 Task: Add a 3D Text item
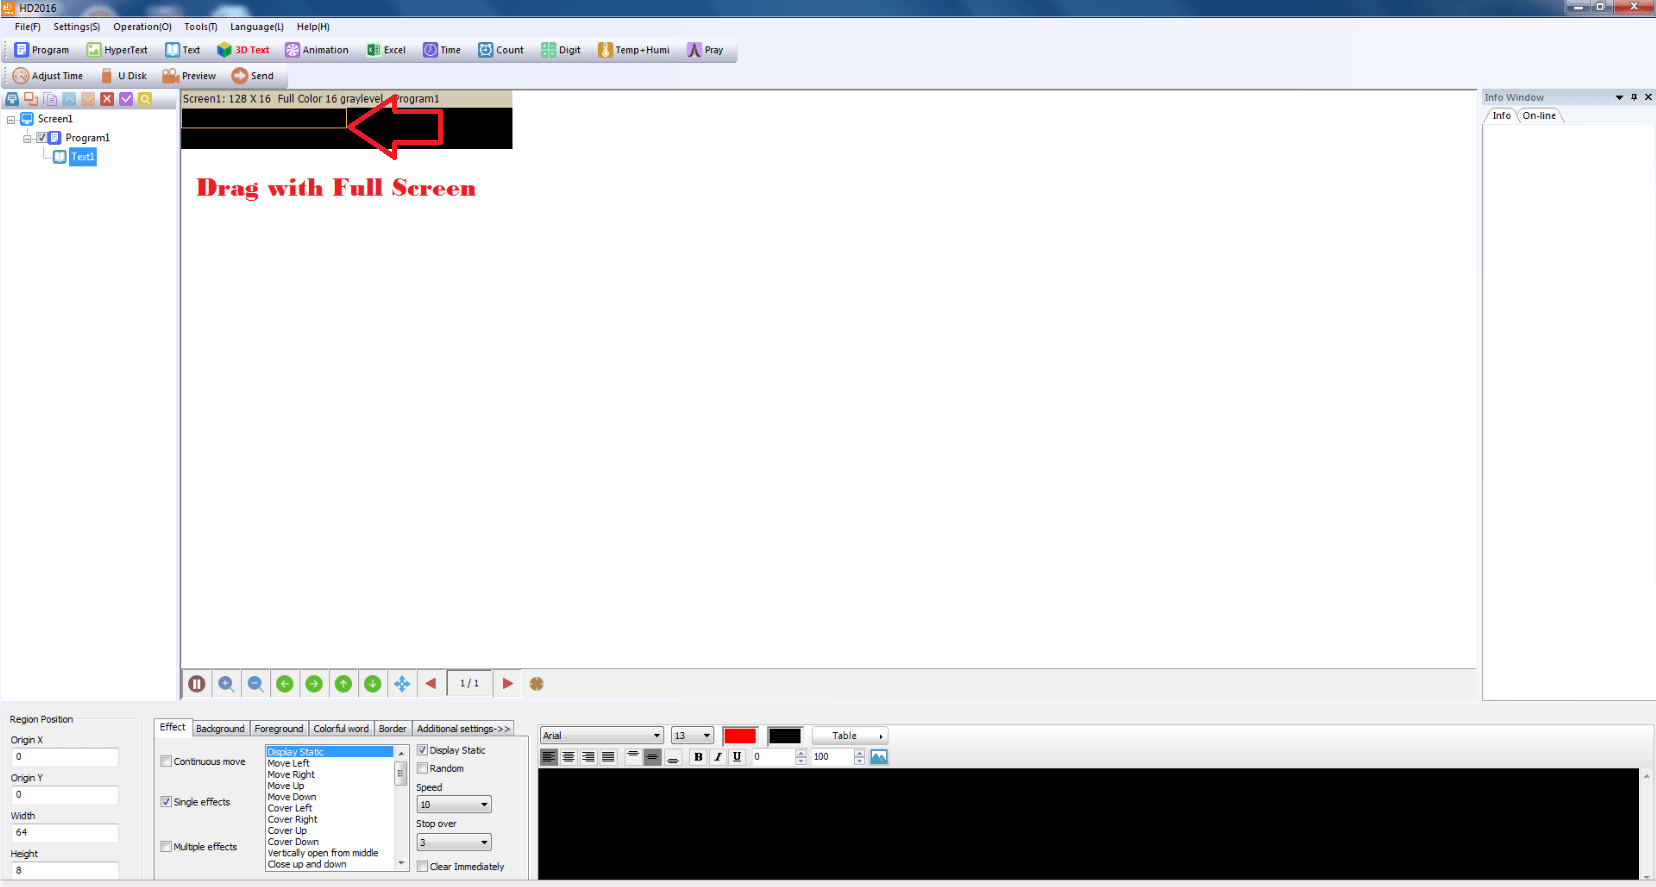pos(243,50)
